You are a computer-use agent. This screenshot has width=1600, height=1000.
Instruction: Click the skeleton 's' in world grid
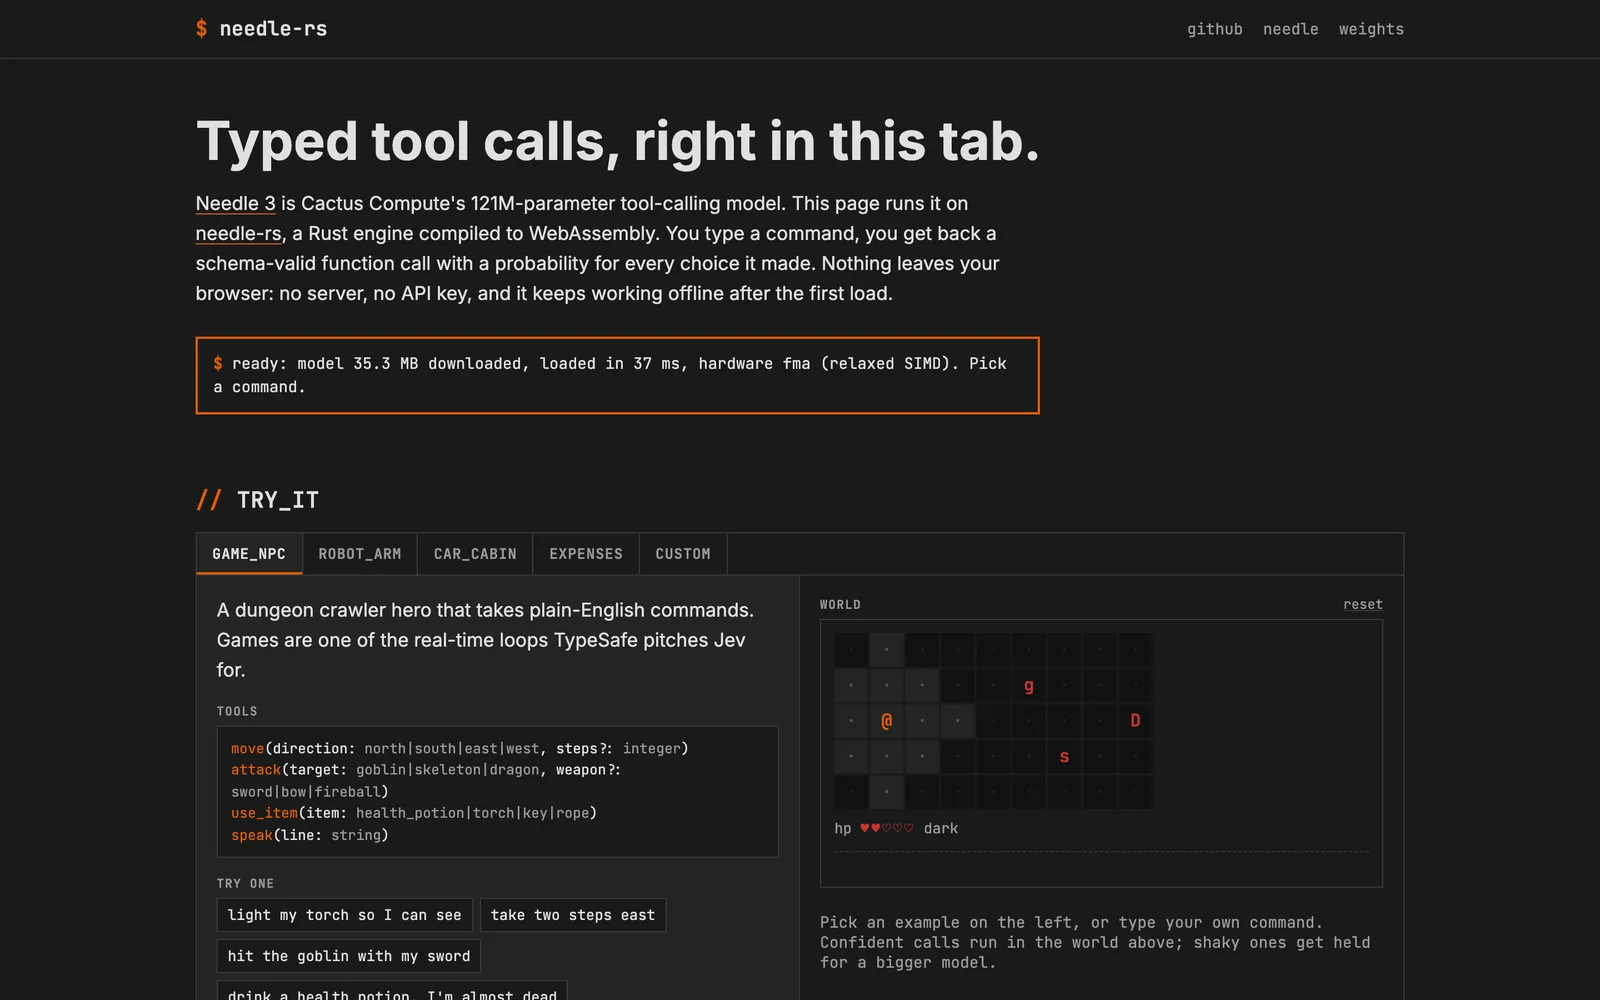tap(1064, 756)
